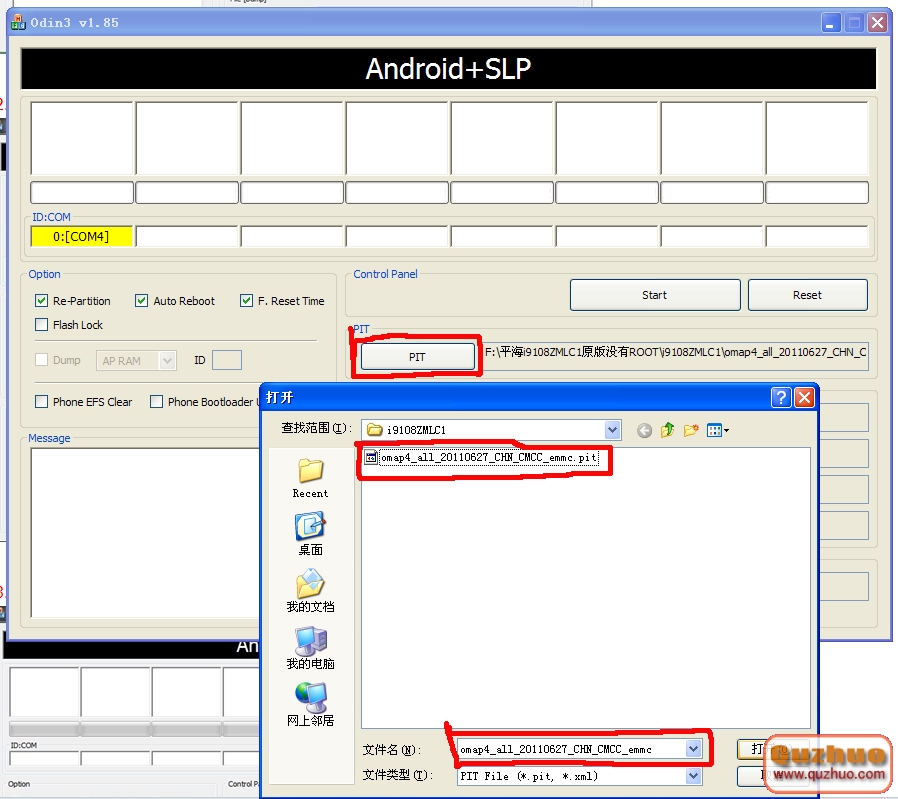Check the Dump checkbox

[x=41, y=360]
